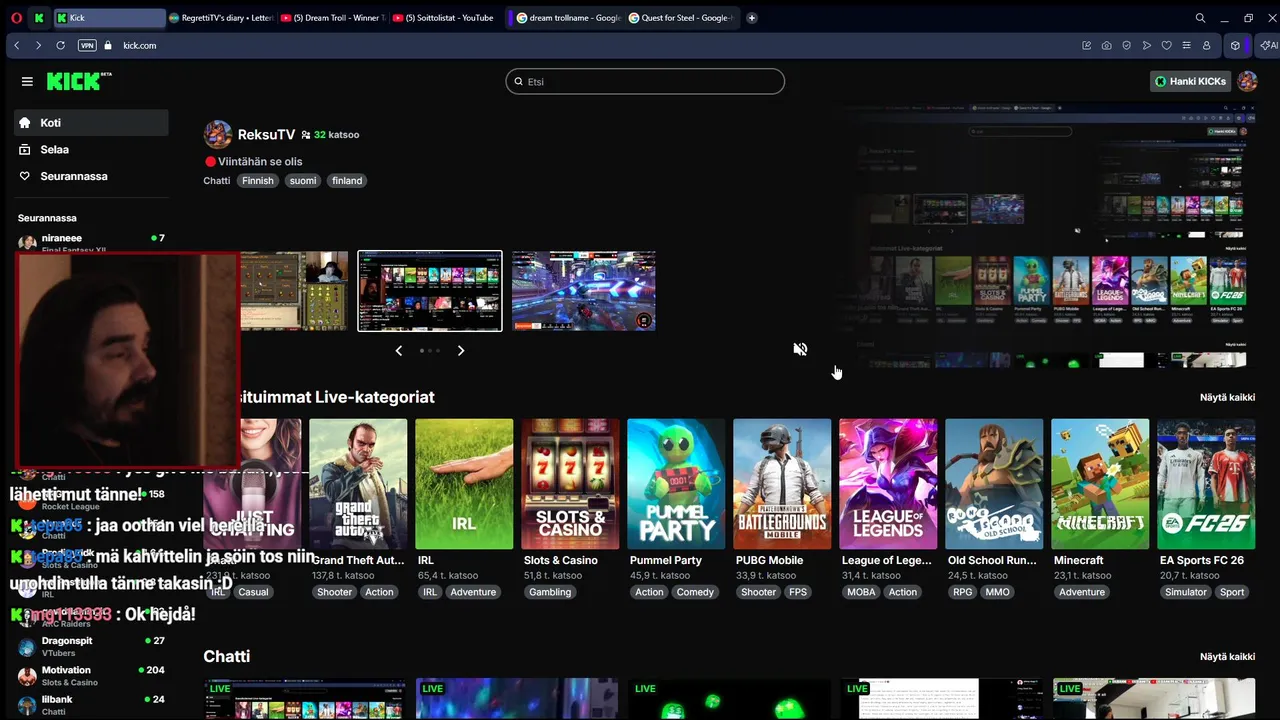This screenshot has width=1280, height=720.
Task: Switch to Quest for Steel Google tab
Action: [680, 18]
